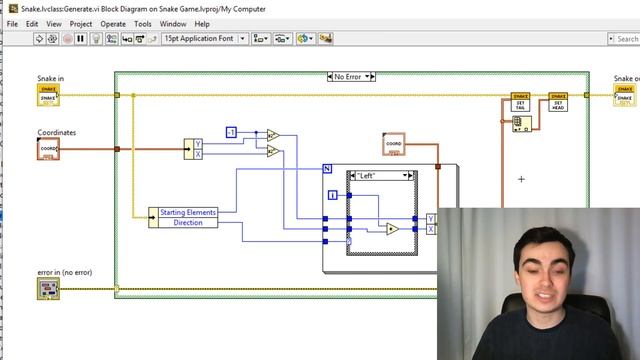640x360 pixels.
Task: Click the error in (no error) label
Action: [65, 272]
